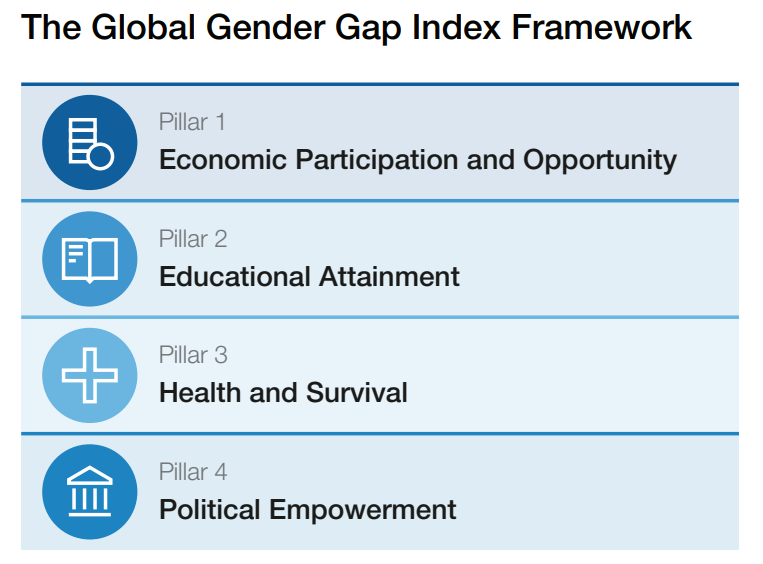The width and height of the screenshot is (763, 564).
Task: Select the "Pillar 2" label
Action: [193, 239]
